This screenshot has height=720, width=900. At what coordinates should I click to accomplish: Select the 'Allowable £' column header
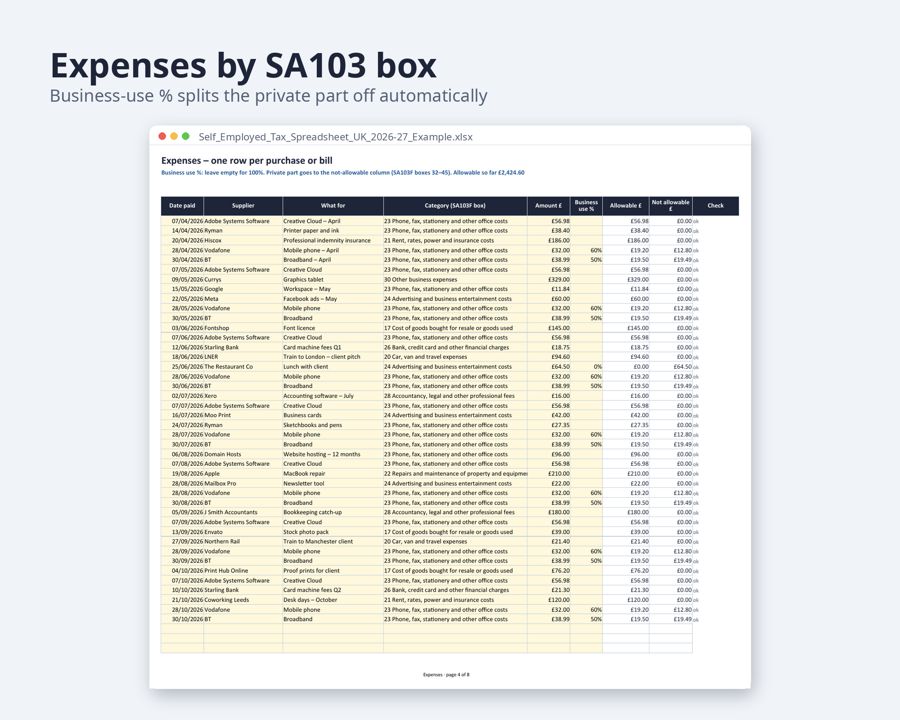(626, 206)
